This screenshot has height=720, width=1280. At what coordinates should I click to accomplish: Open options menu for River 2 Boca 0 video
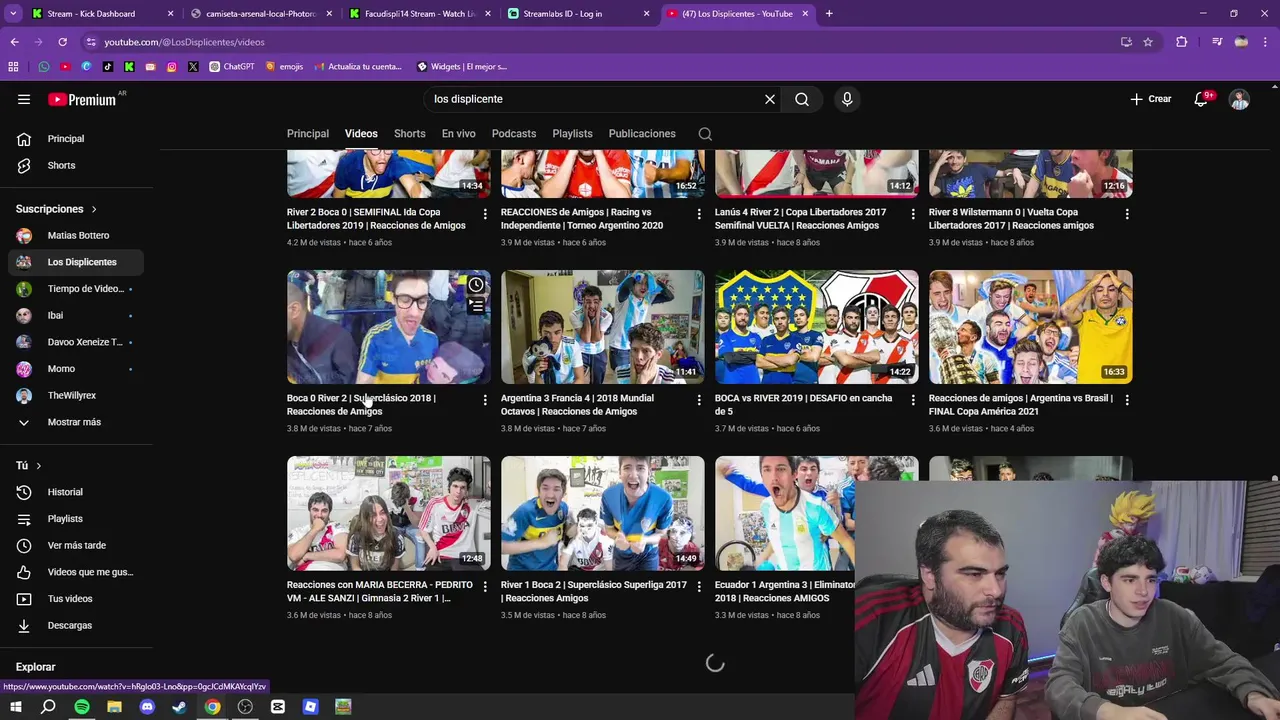pos(485,214)
